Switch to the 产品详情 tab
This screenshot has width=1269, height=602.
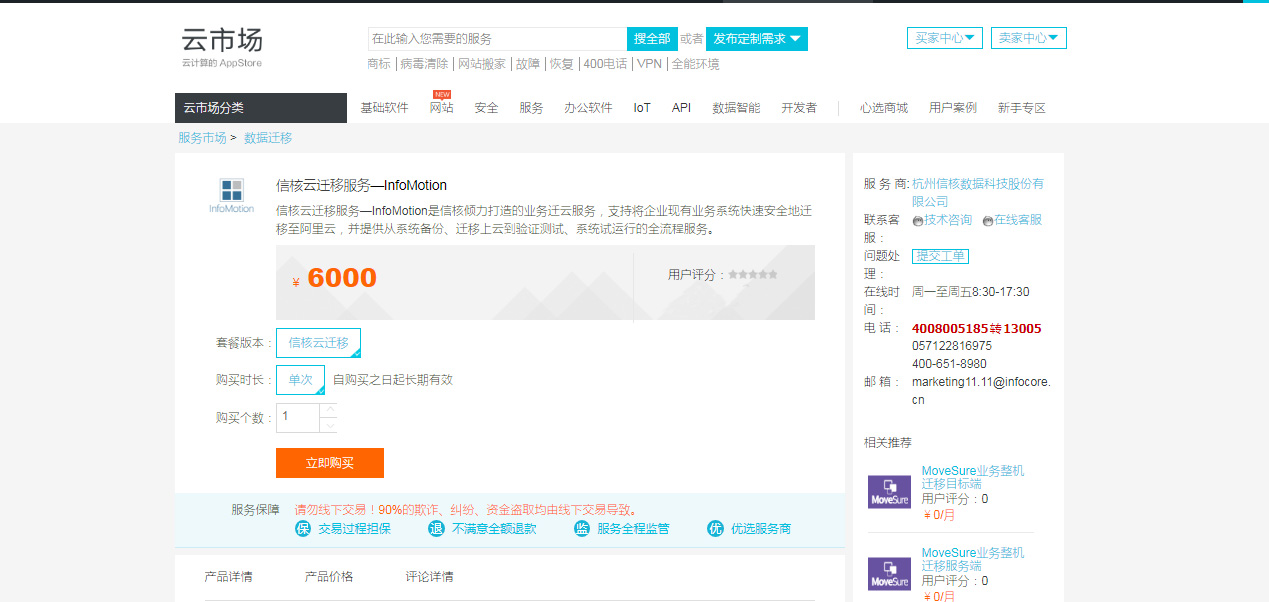[x=228, y=577]
